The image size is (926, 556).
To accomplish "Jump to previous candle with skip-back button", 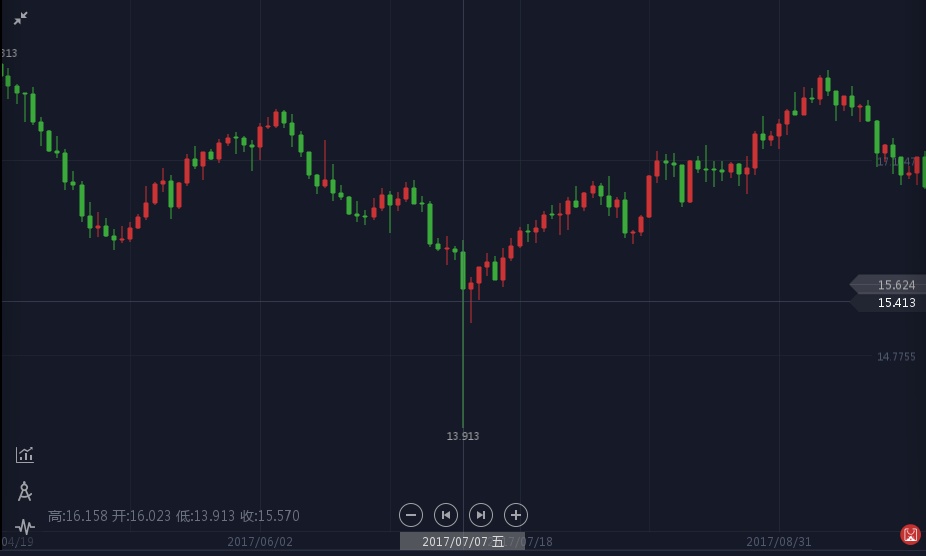I will pos(446,515).
